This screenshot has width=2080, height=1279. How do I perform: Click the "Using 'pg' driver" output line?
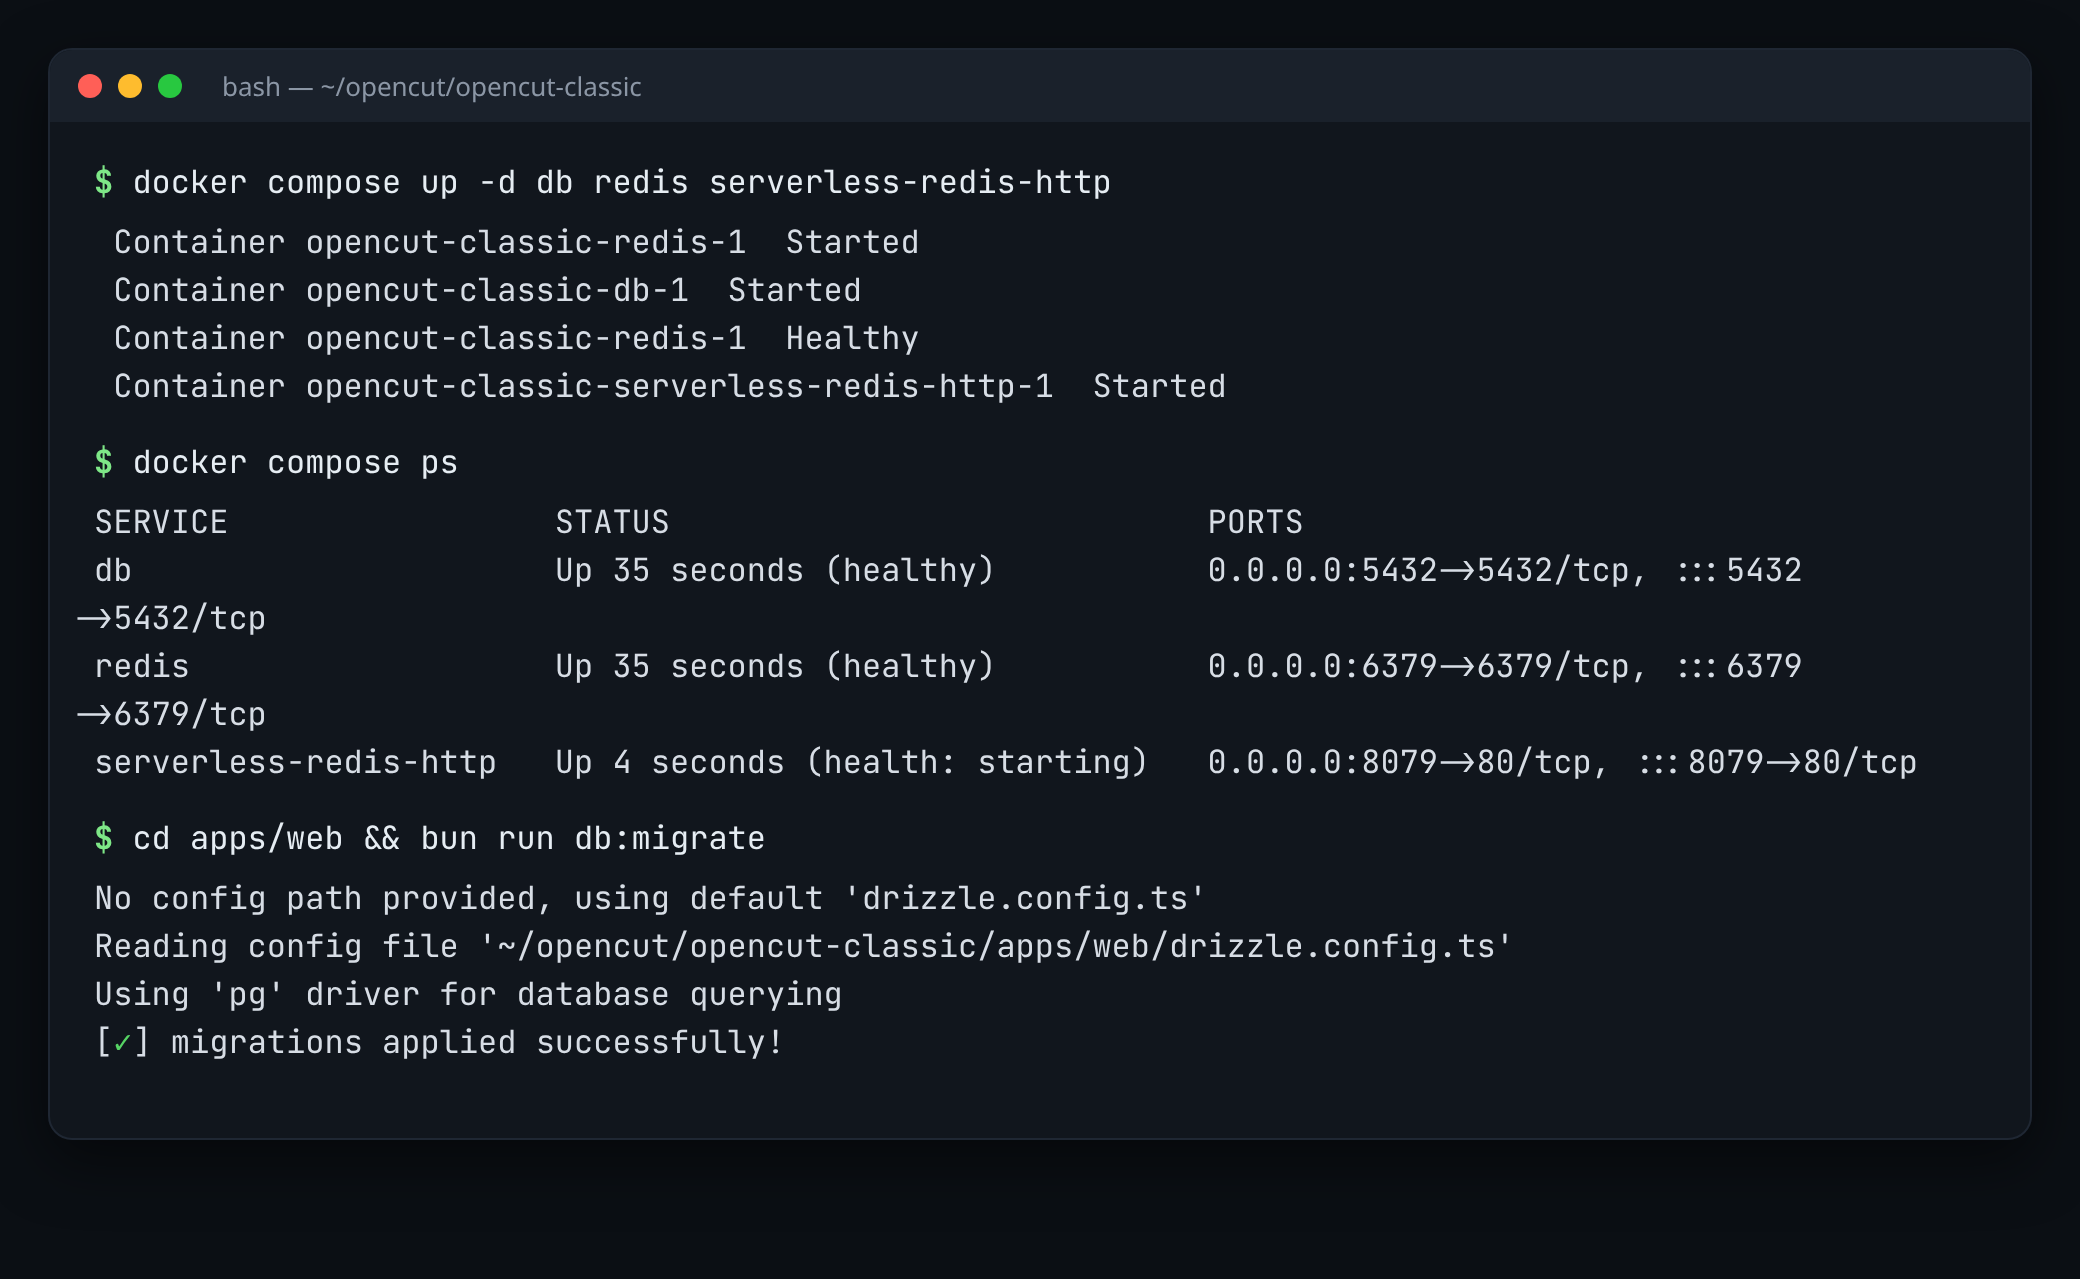(x=468, y=994)
